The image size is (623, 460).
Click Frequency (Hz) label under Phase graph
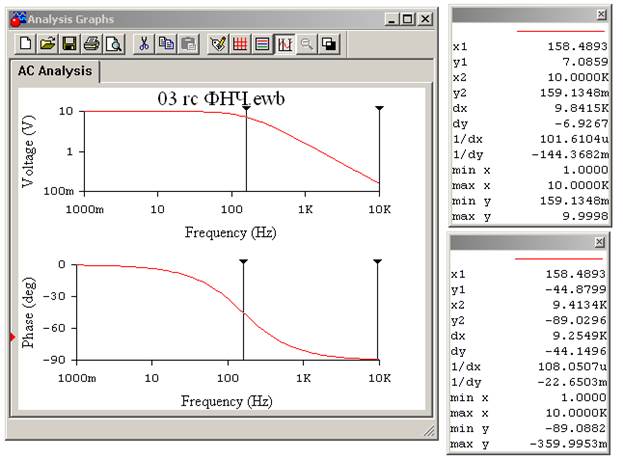(226, 401)
